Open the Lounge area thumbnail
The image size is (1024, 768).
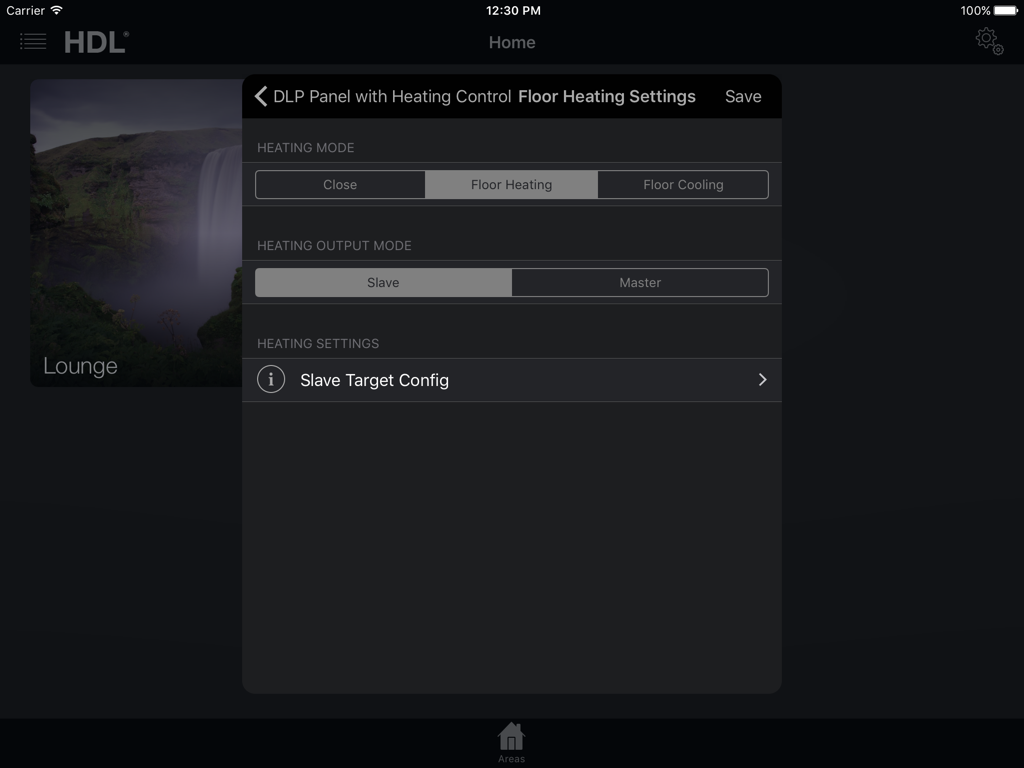pos(136,233)
